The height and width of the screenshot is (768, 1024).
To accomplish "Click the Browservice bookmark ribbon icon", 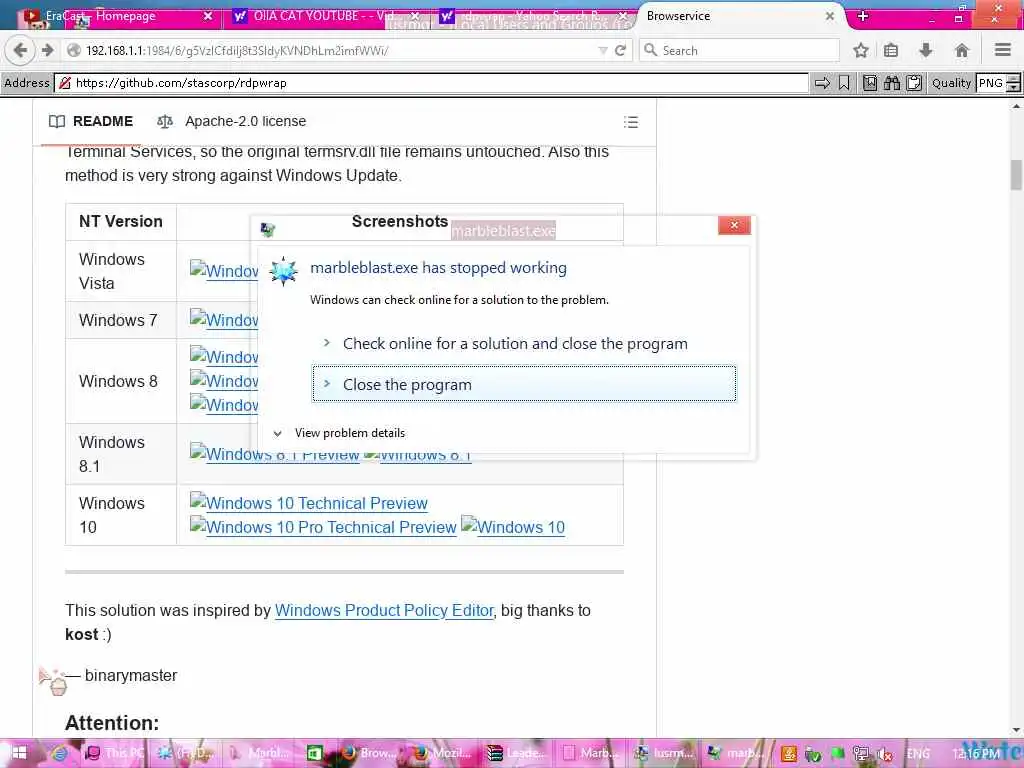I will coord(844,83).
